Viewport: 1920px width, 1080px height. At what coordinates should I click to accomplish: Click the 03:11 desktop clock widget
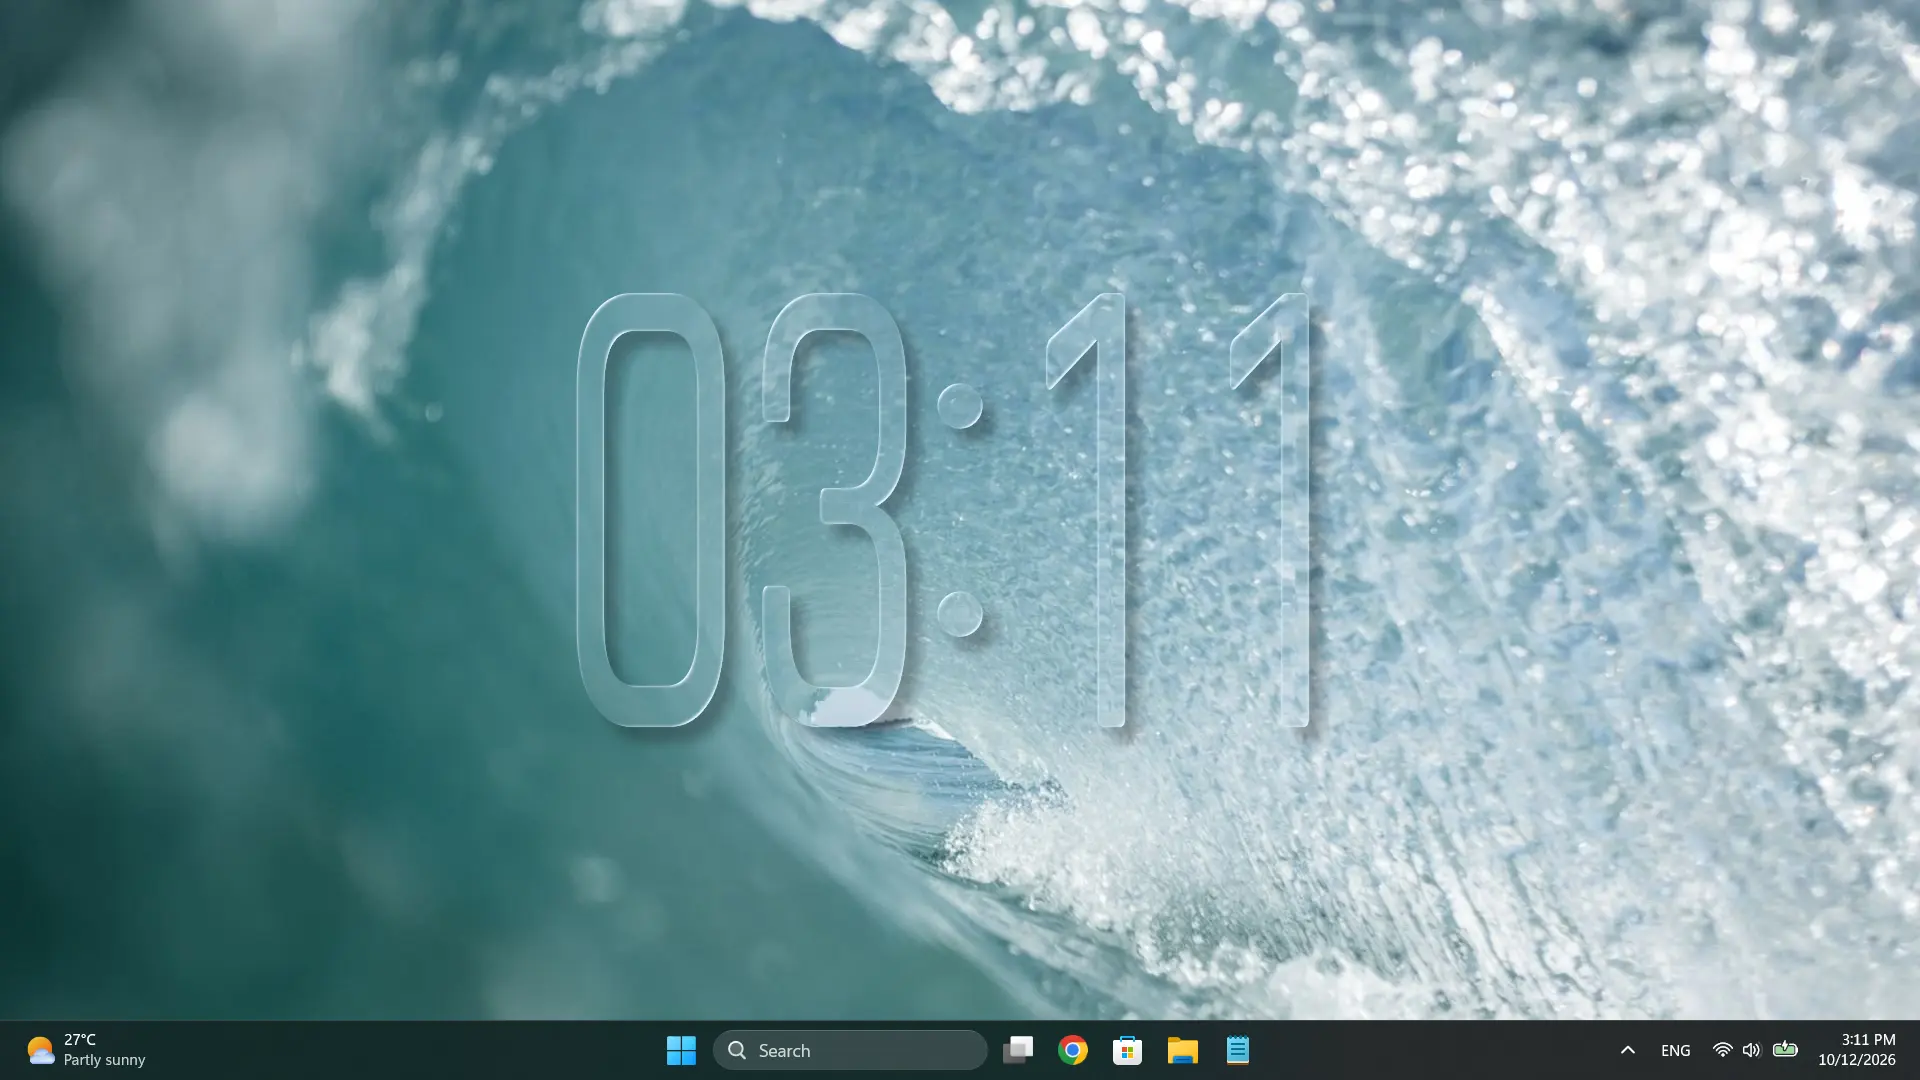click(944, 510)
